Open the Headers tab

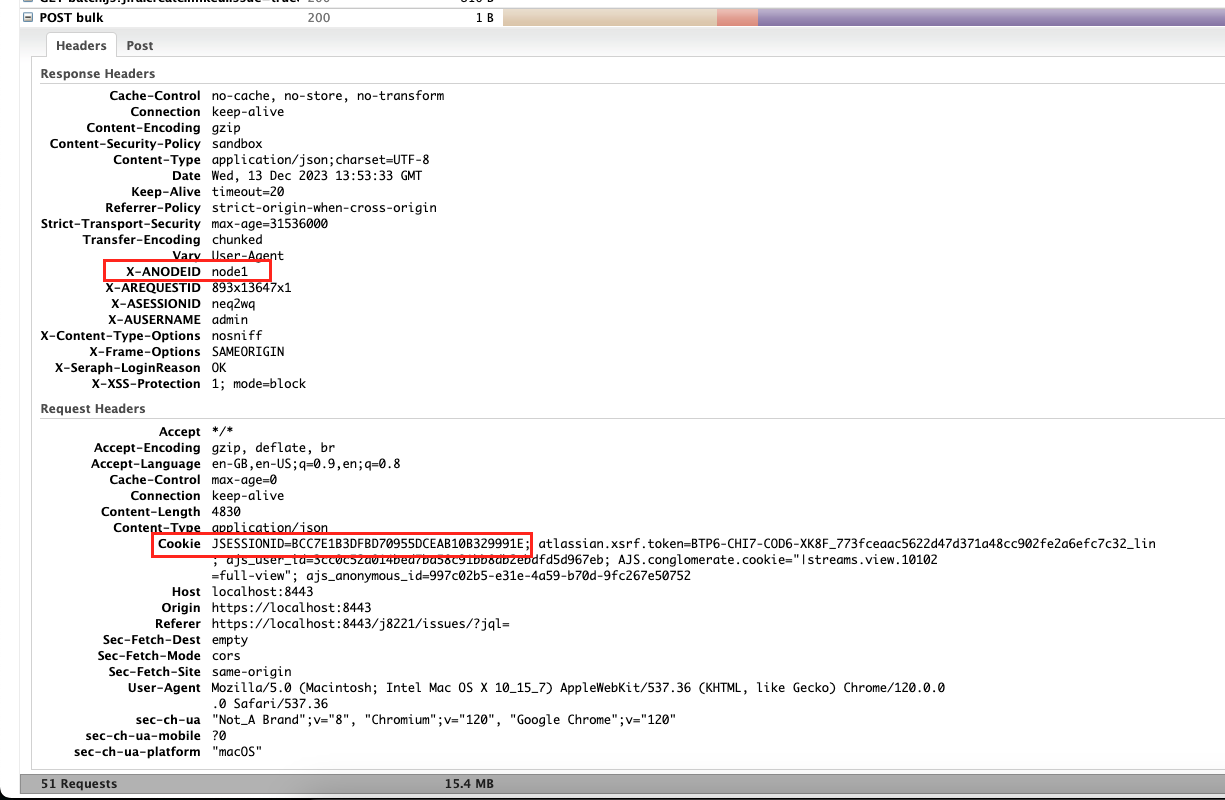tap(81, 45)
